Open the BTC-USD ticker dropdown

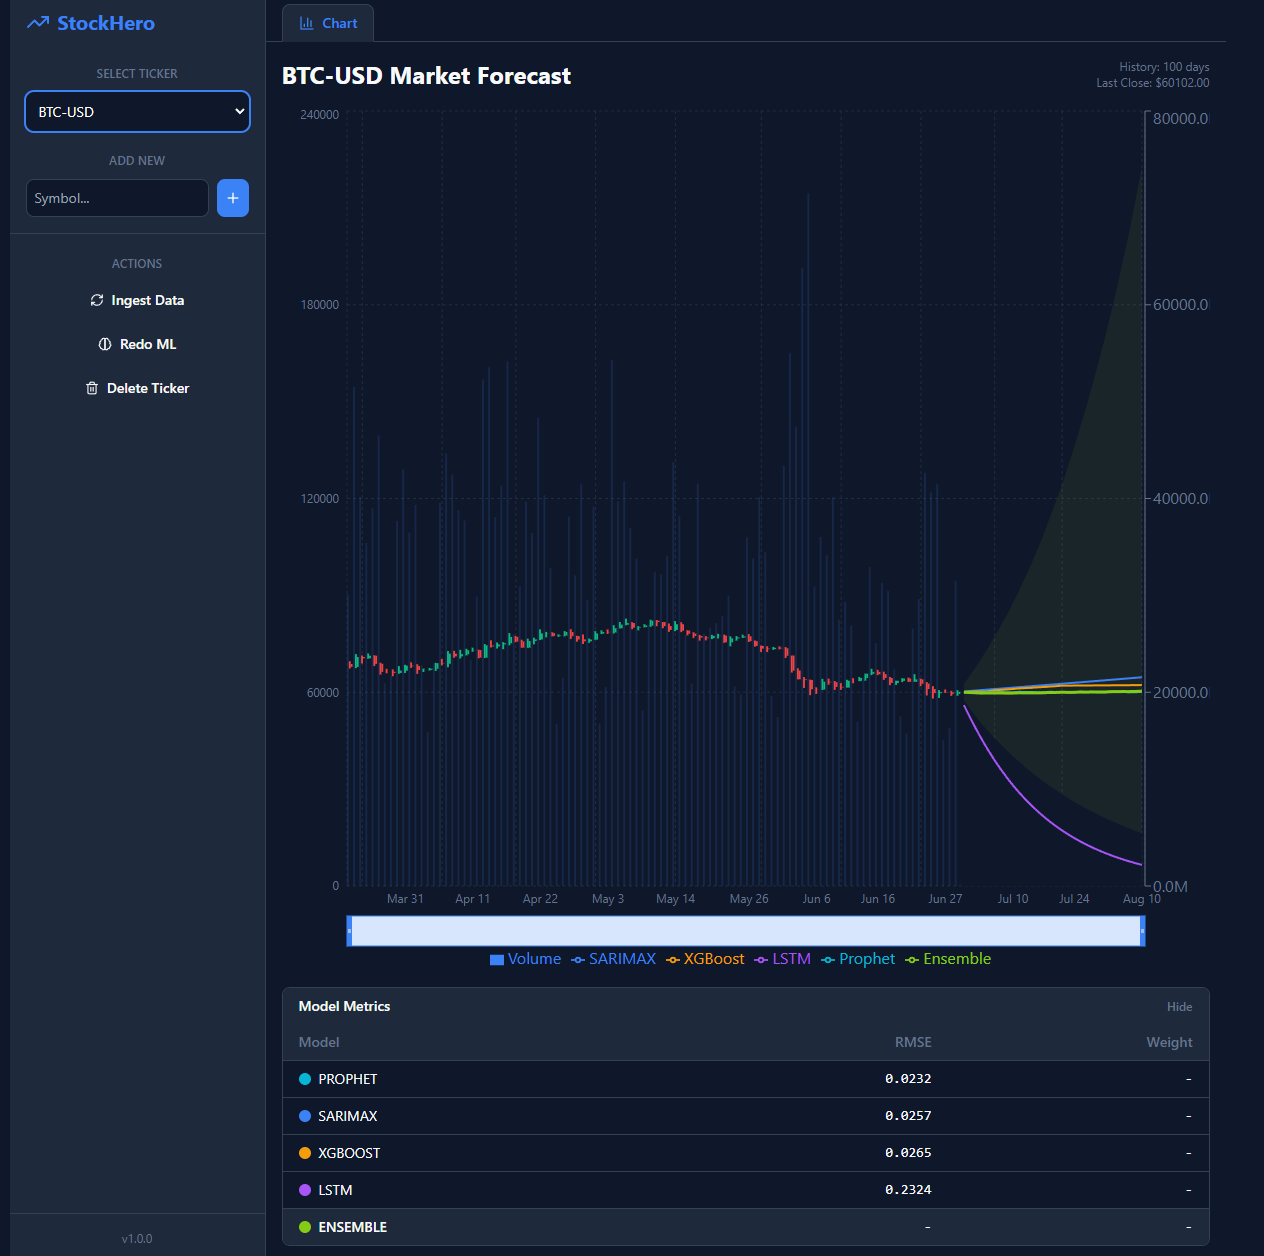137,112
